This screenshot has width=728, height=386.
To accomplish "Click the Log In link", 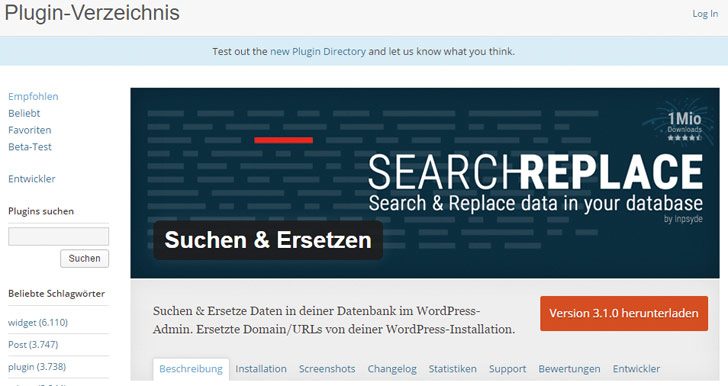I will point(705,14).
